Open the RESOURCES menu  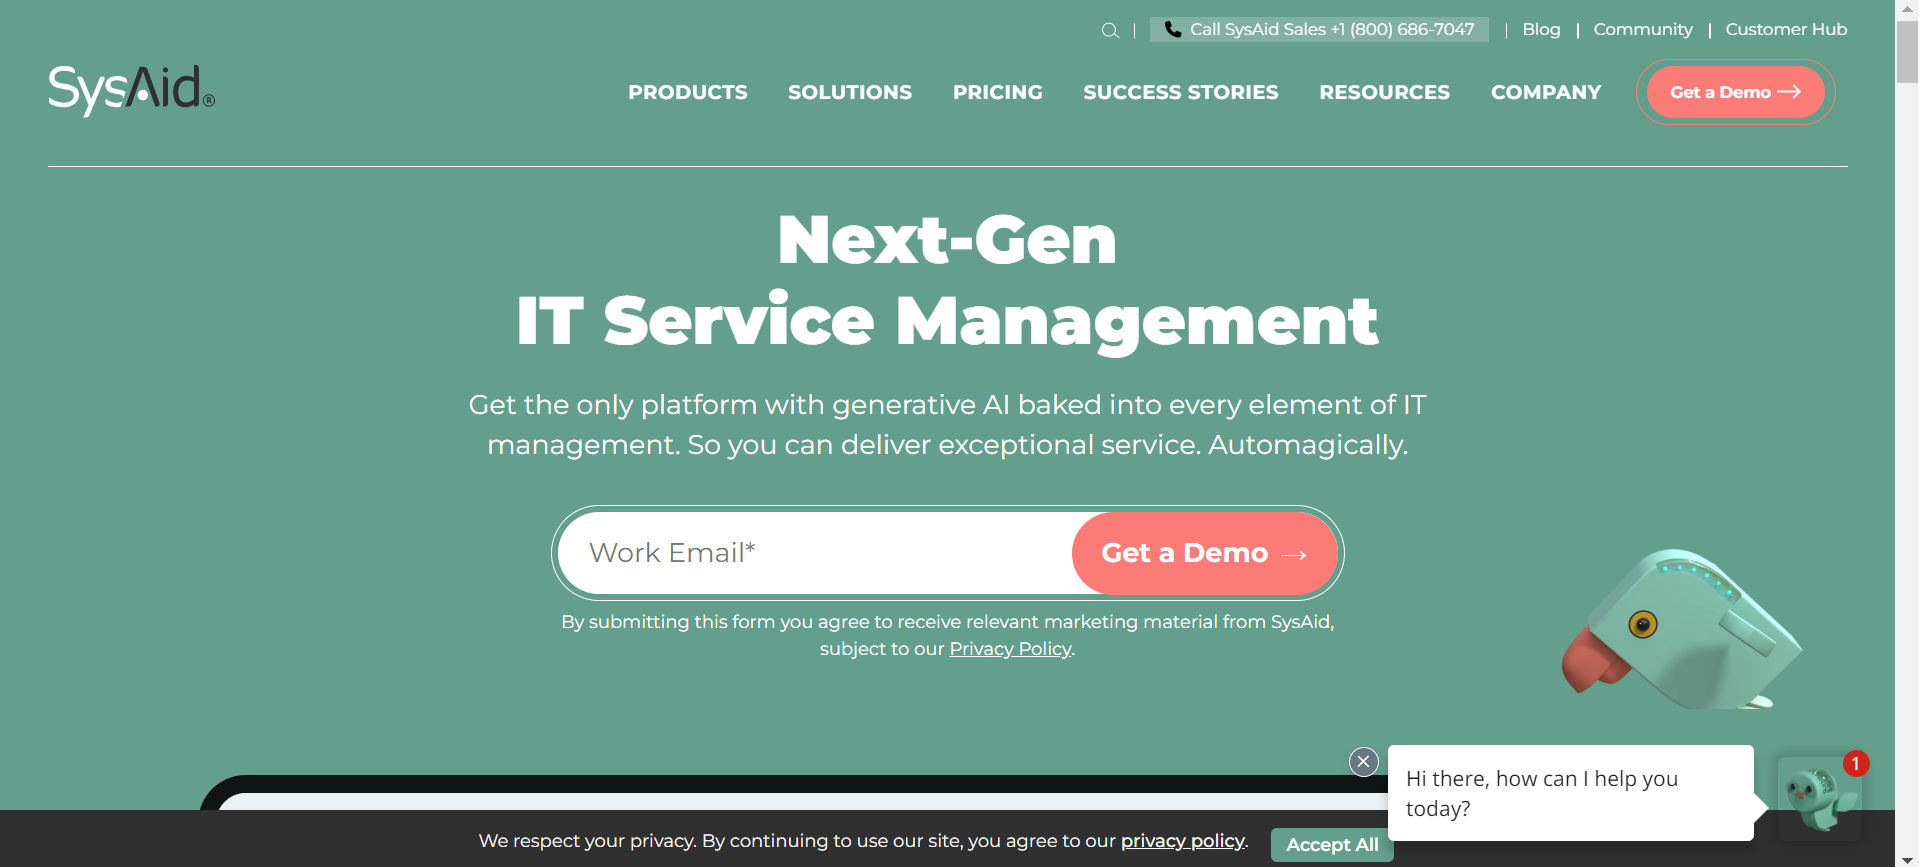click(1385, 92)
